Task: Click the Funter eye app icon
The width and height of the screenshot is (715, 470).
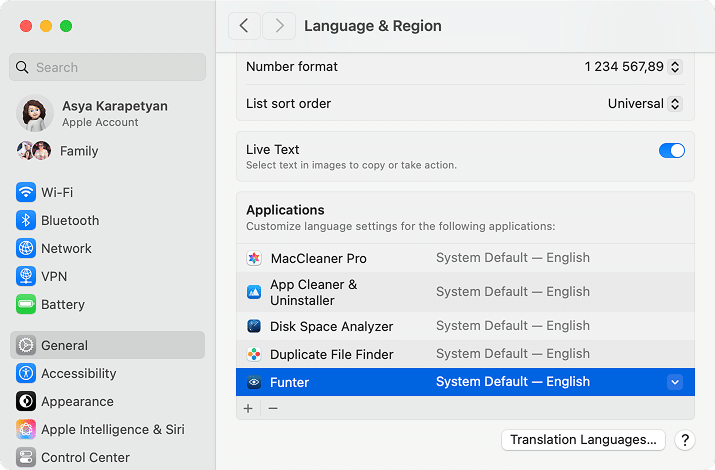Action: point(254,382)
